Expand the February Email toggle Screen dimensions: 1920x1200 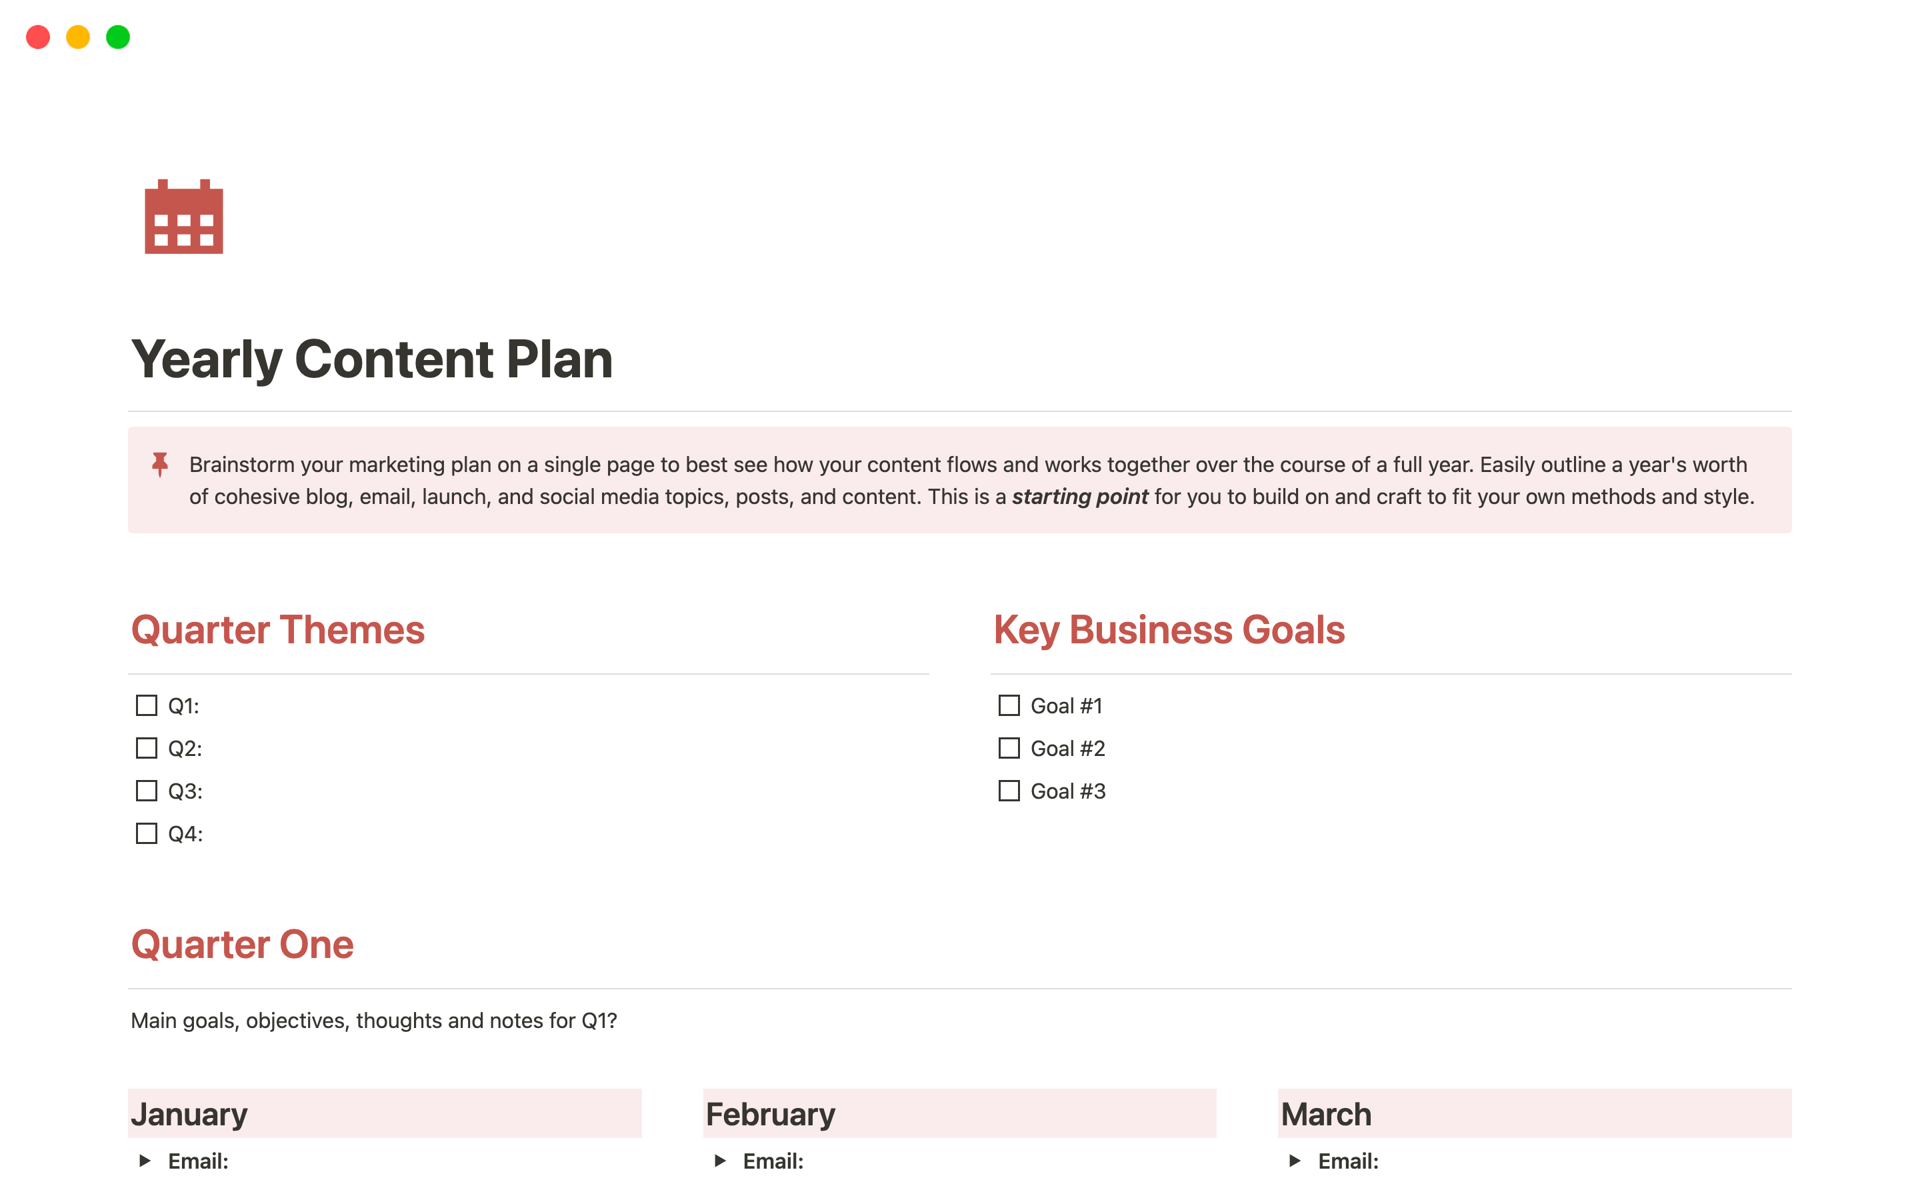pos(720,1161)
